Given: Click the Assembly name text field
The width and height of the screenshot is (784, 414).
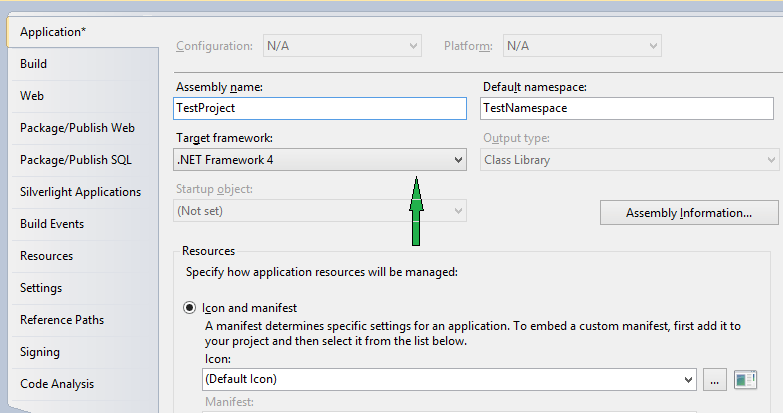Looking at the screenshot, I should click(x=320, y=108).
